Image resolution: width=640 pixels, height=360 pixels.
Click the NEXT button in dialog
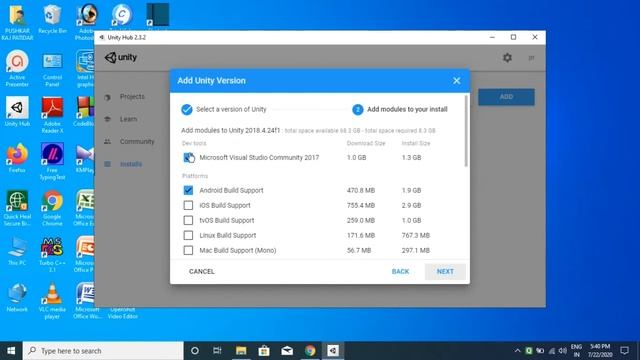pyautogui.click(x=445, y=271)
